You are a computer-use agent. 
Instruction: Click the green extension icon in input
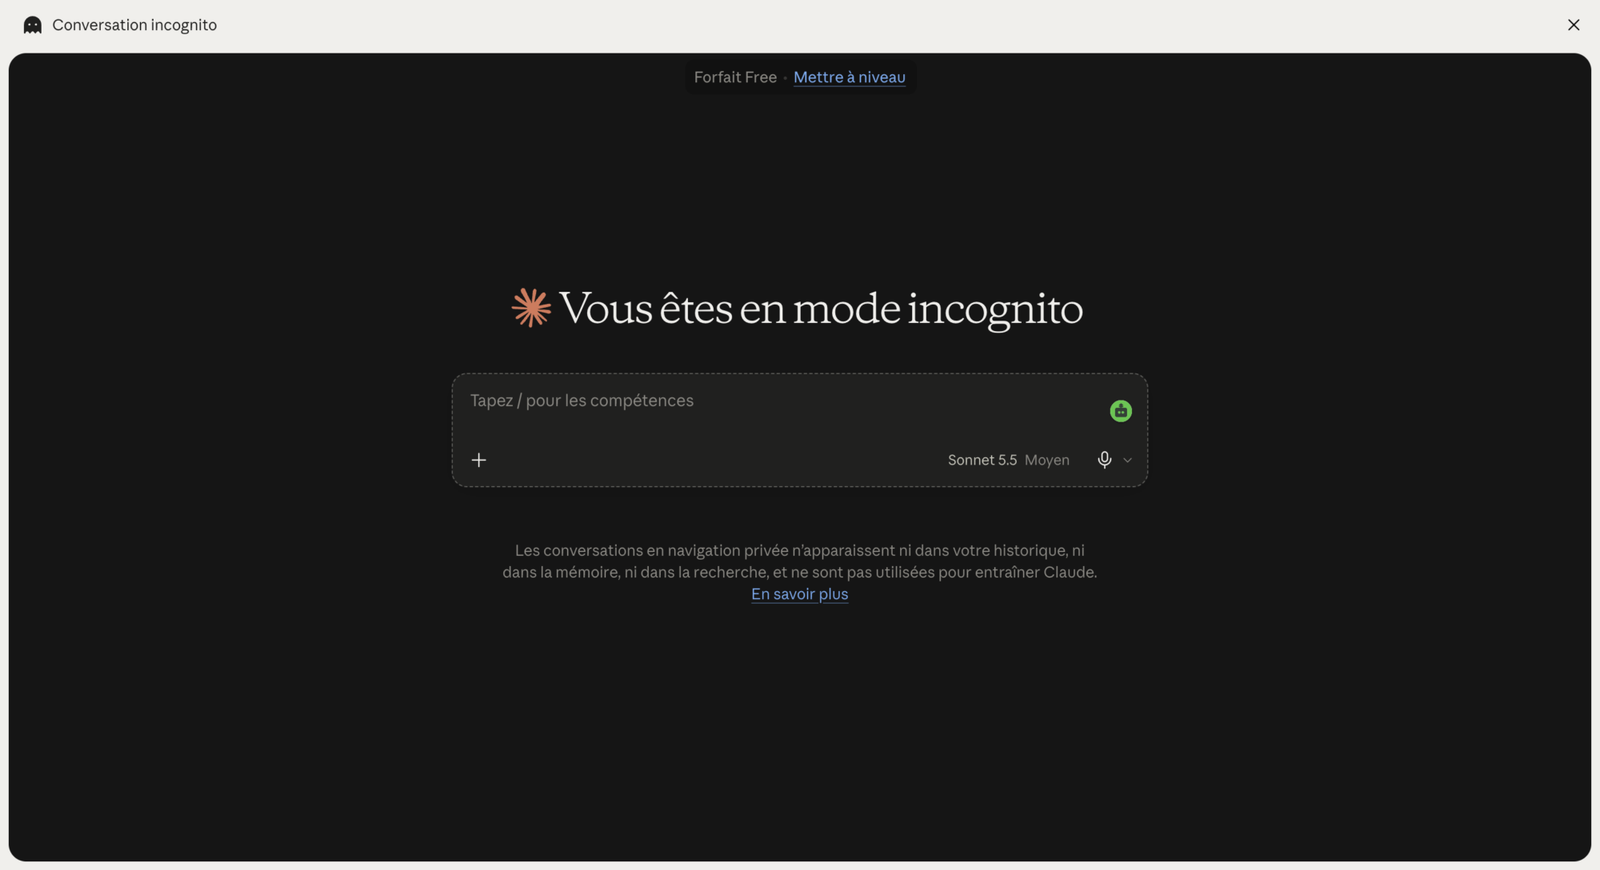click(x=1120, y=411)
